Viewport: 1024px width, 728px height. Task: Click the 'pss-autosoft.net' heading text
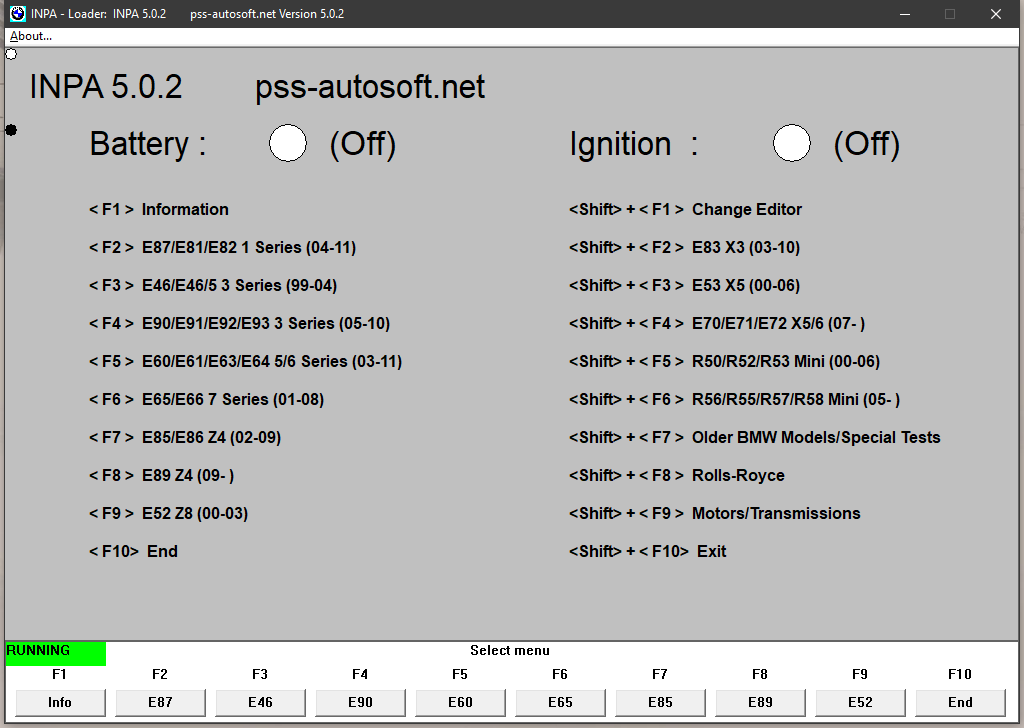tap(370, 87)
